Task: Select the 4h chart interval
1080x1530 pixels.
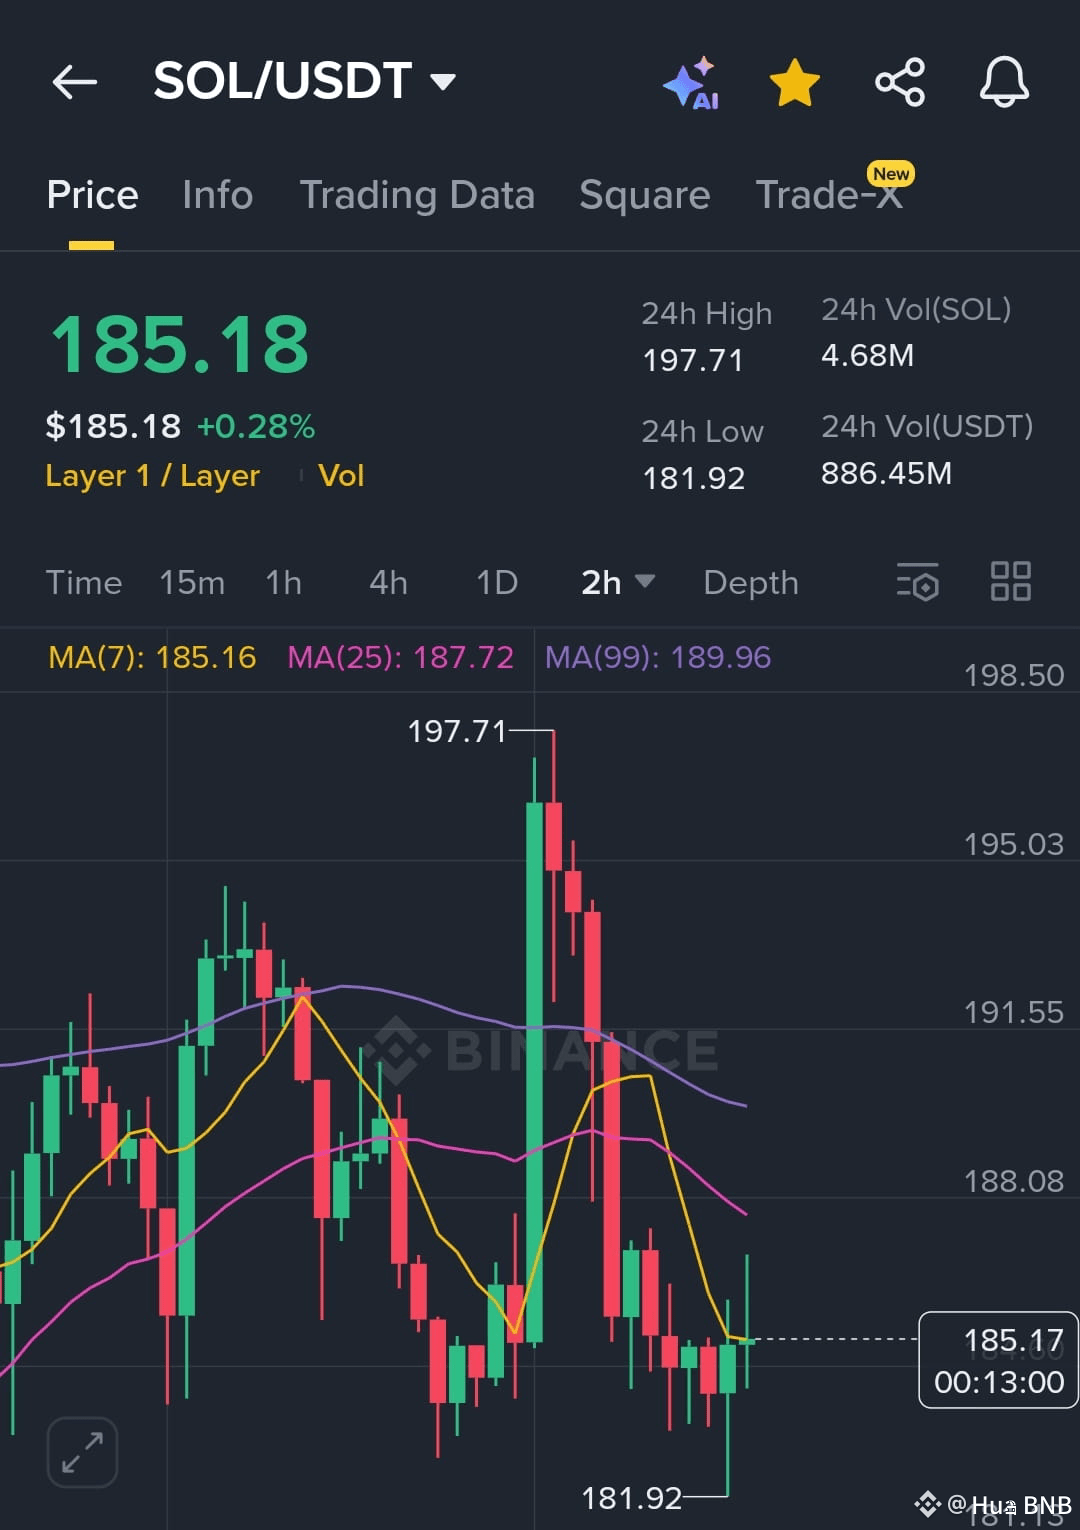Action: coord(388,582)
